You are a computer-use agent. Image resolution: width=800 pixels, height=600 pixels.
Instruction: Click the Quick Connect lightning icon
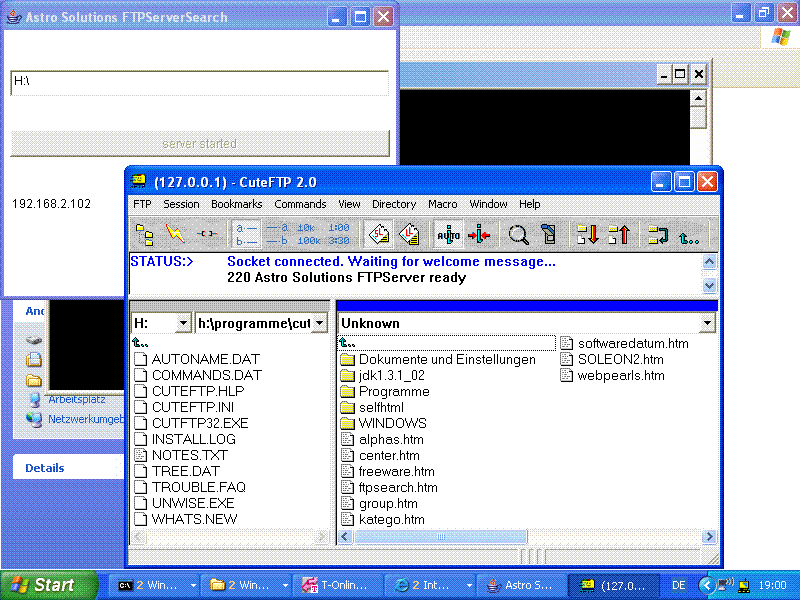(x=175, y=234)
